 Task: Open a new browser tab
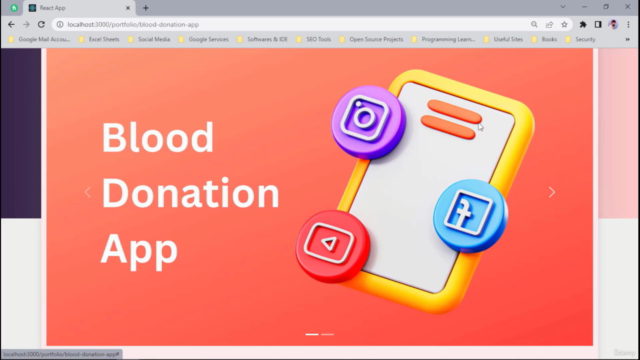(x=146, y=8)
